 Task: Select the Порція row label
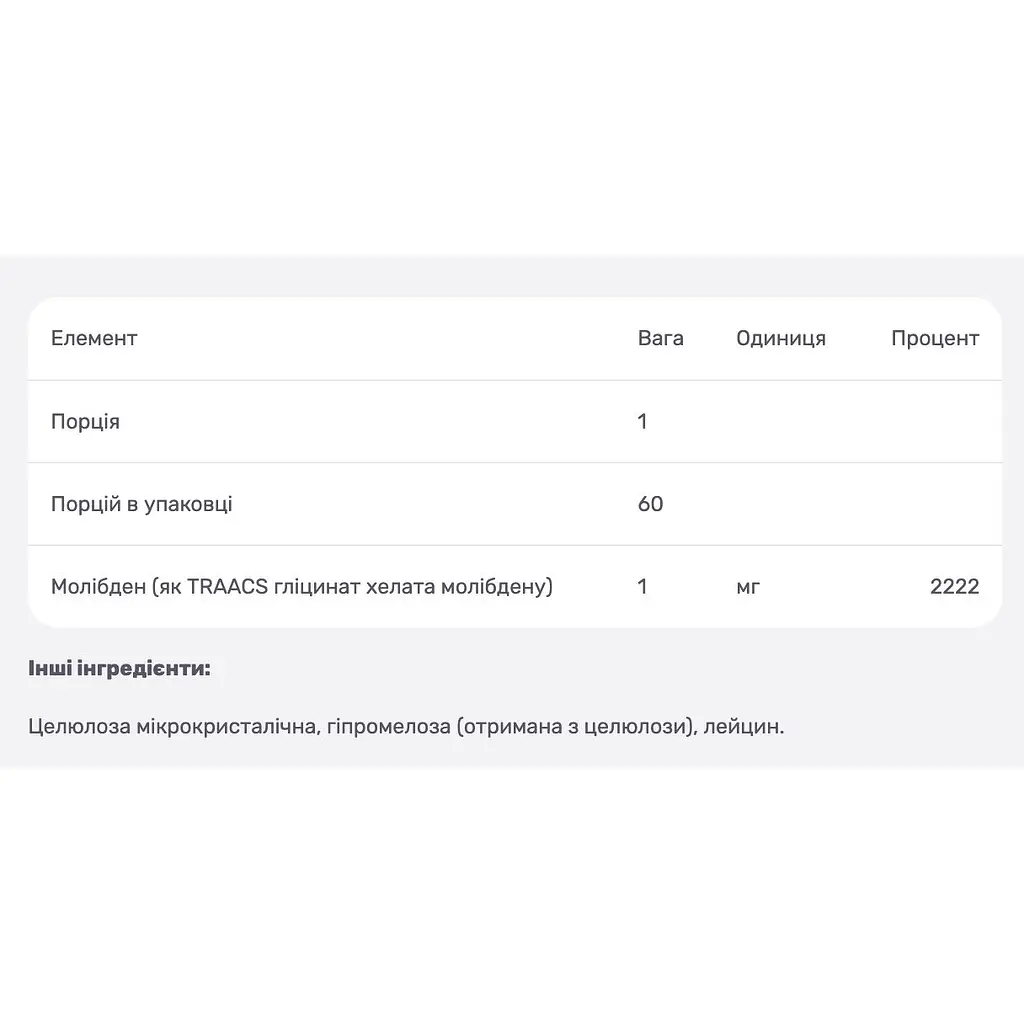(x=86, y=422)
